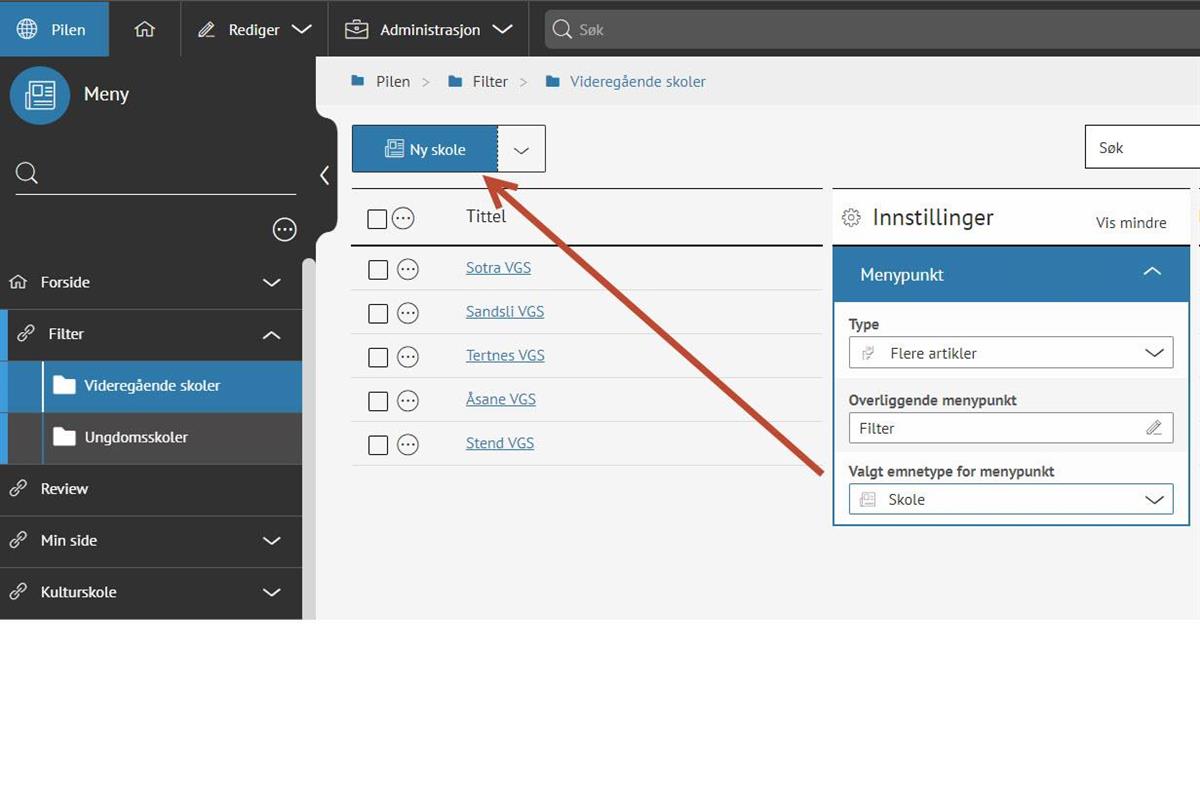The width and height of the screenshot is (1200, 799).
Task: Check the box next to Sandsli VGS
Action: pyautogui.click(x=378, y=313)
